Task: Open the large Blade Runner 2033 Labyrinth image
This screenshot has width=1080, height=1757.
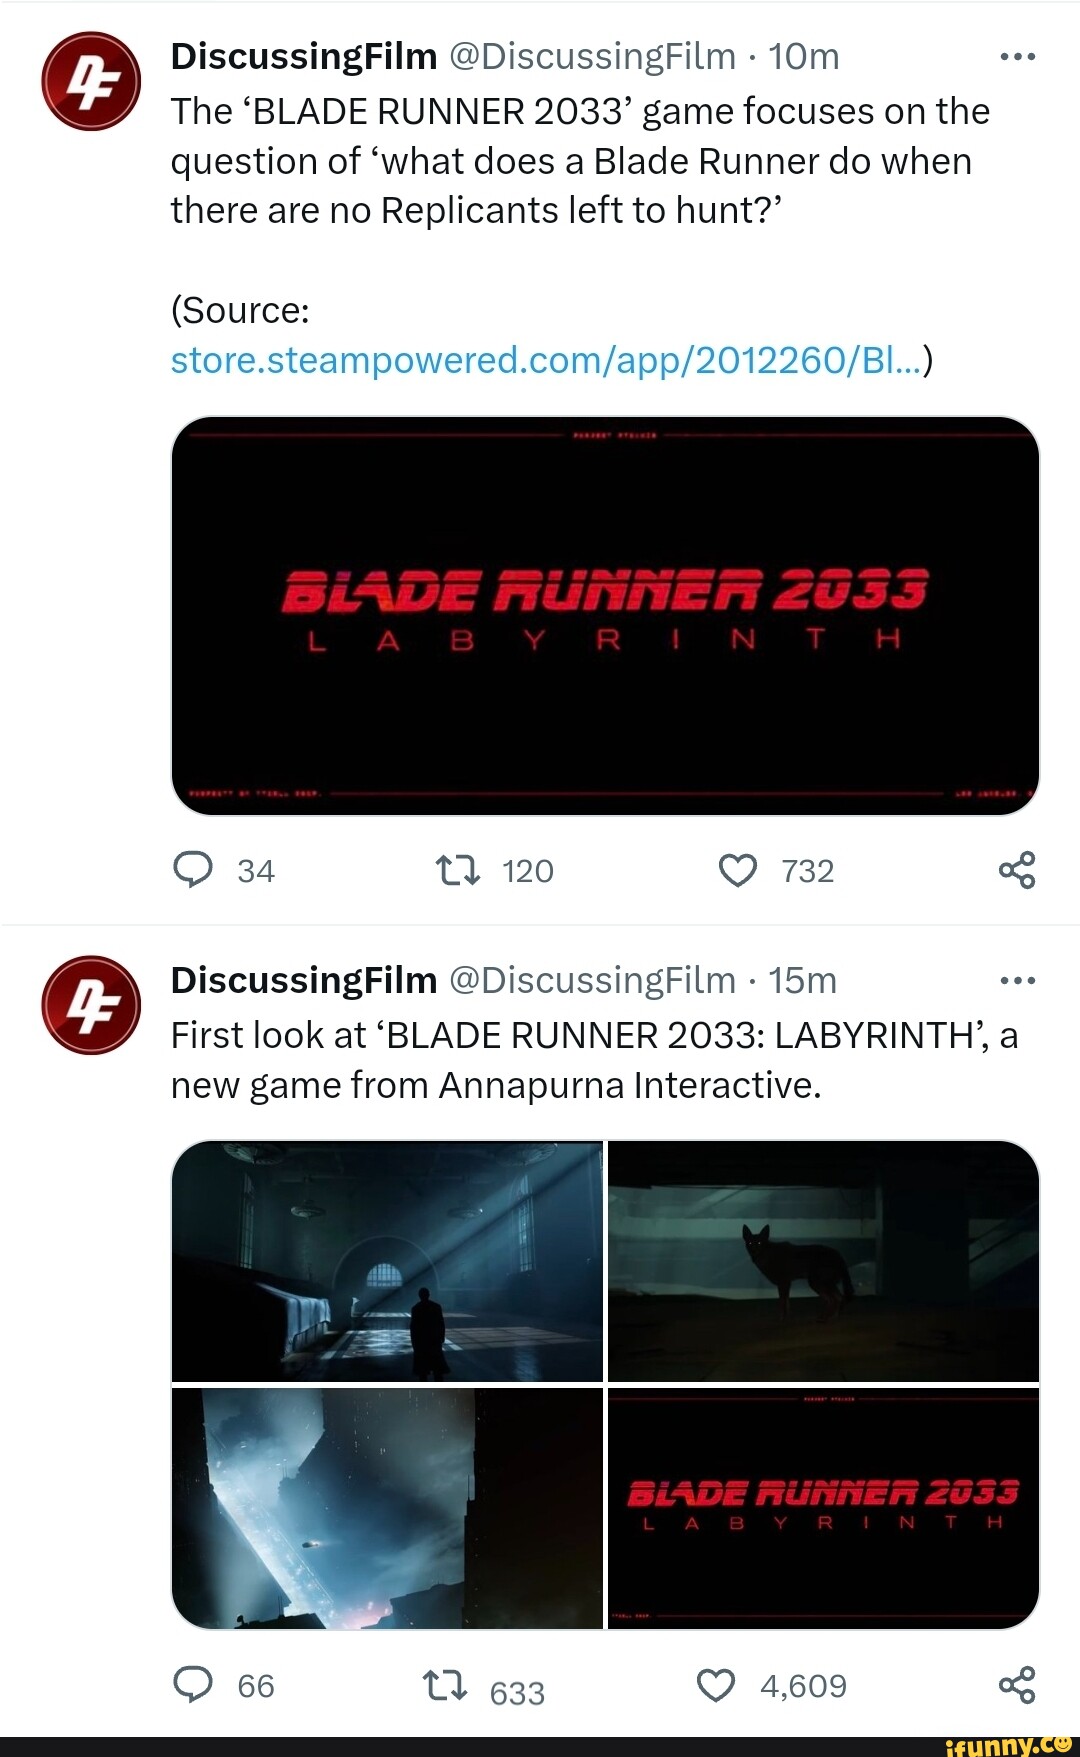Action: [605, 615]
